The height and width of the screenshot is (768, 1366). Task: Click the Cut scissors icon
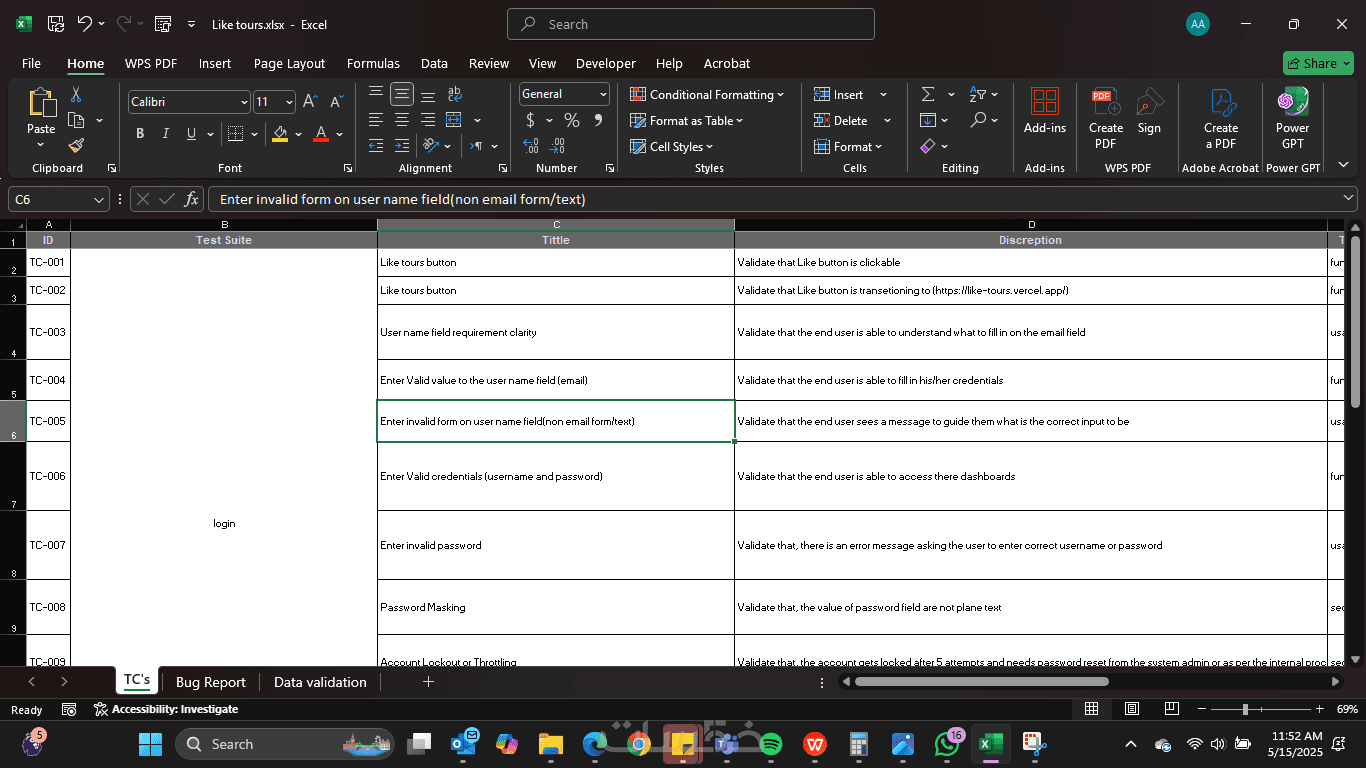coord(76,95)
